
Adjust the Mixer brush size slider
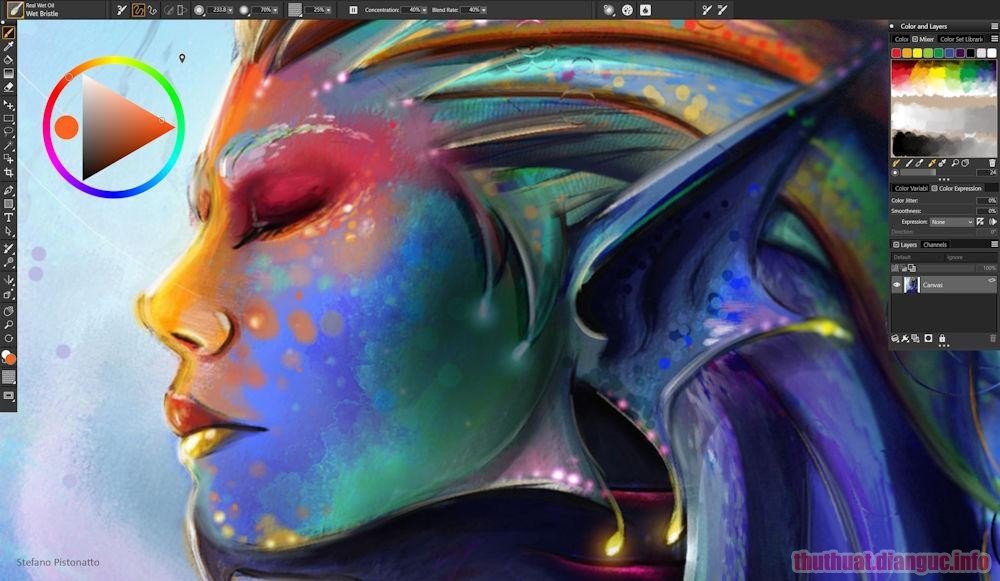(x=938, y=172)
